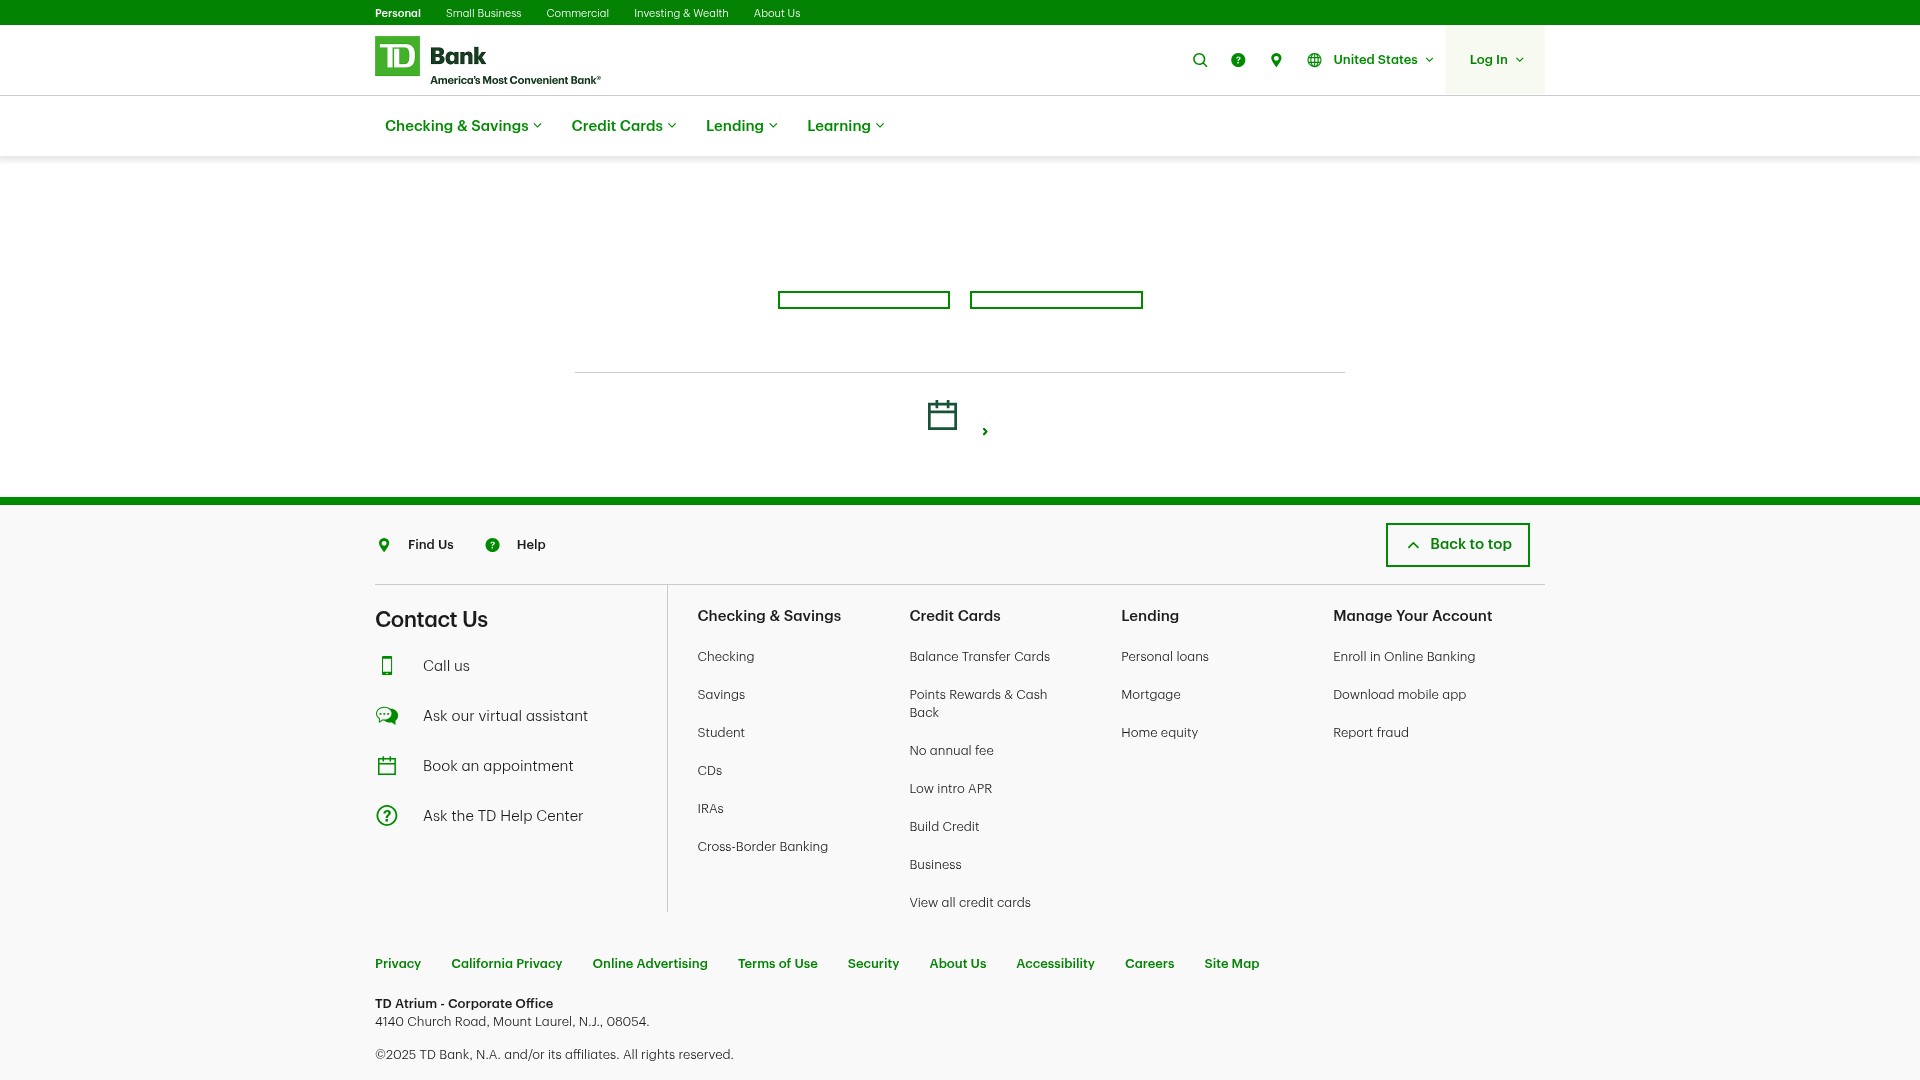The height and width of the screenshot is (1080, 1920).
Task: Click the Back to top button
Action: click(1458, 545)
